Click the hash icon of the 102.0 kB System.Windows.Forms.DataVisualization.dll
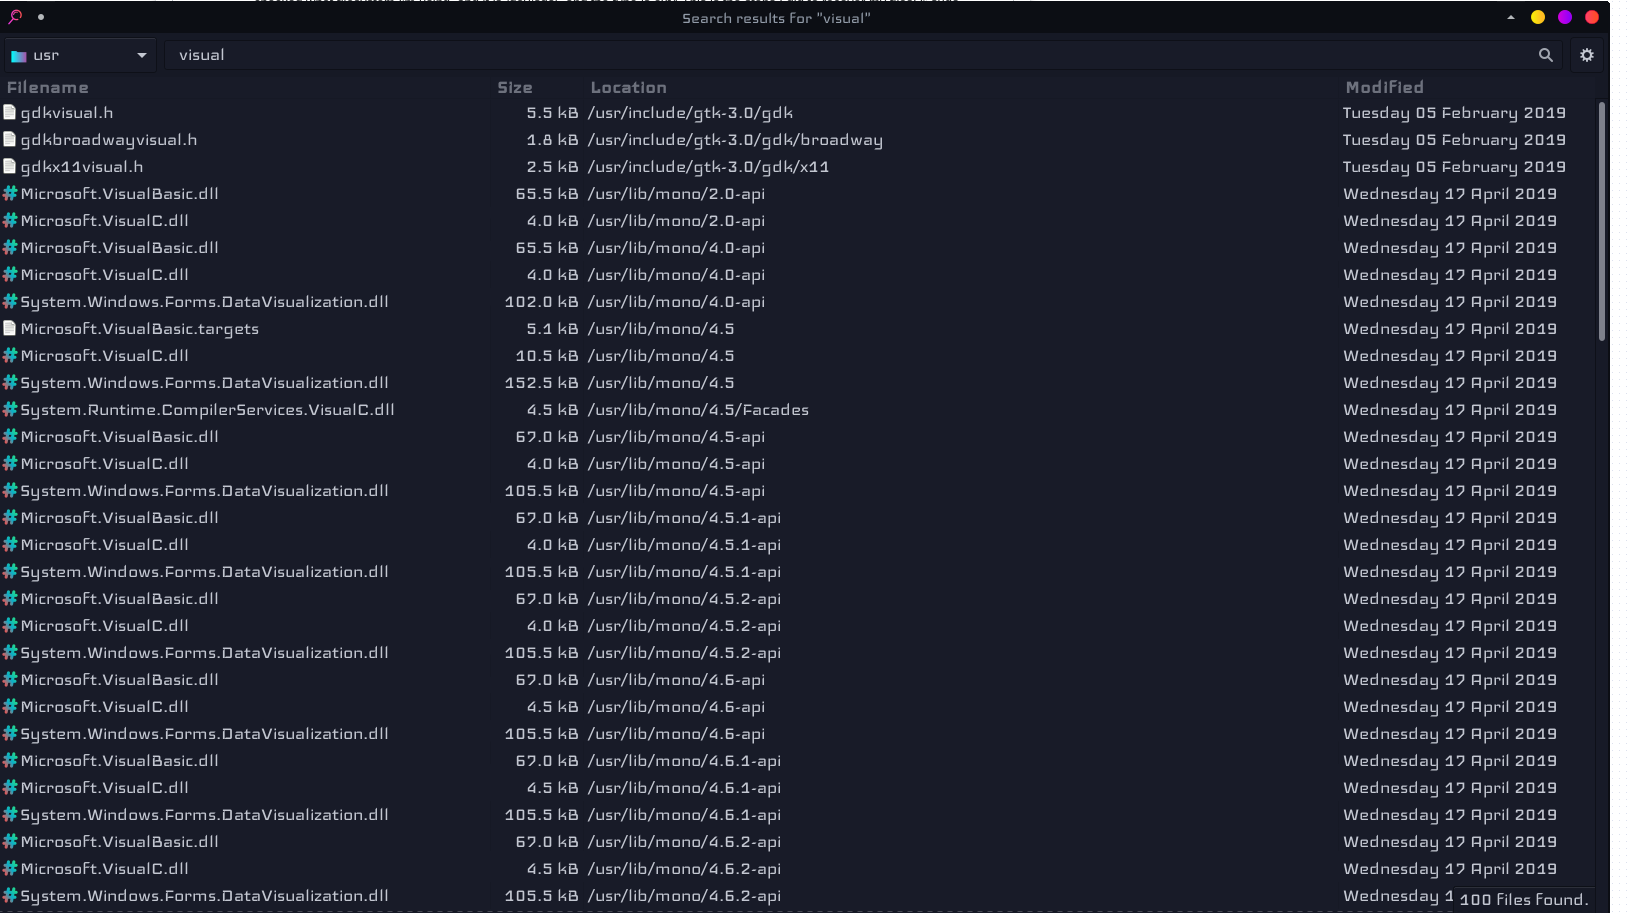 tap(10, 301)
